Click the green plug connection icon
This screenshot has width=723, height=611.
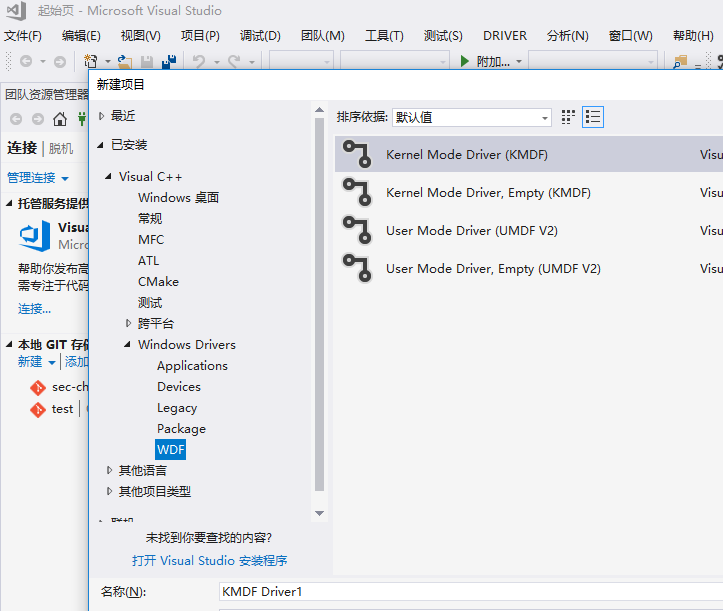82,119
